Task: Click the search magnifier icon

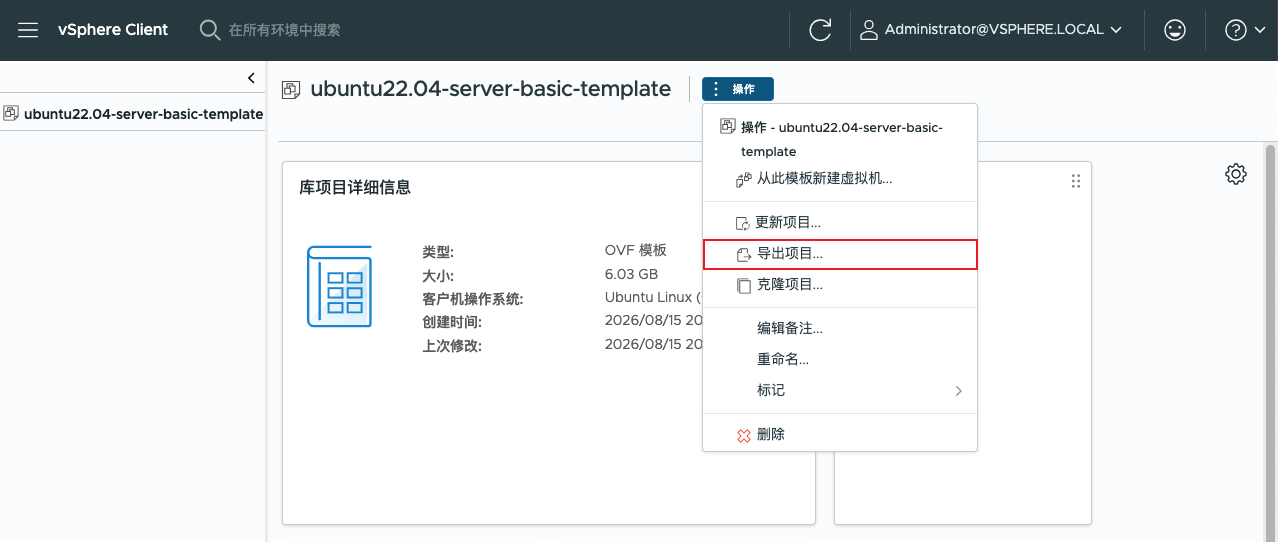Action: click(209, 30)
